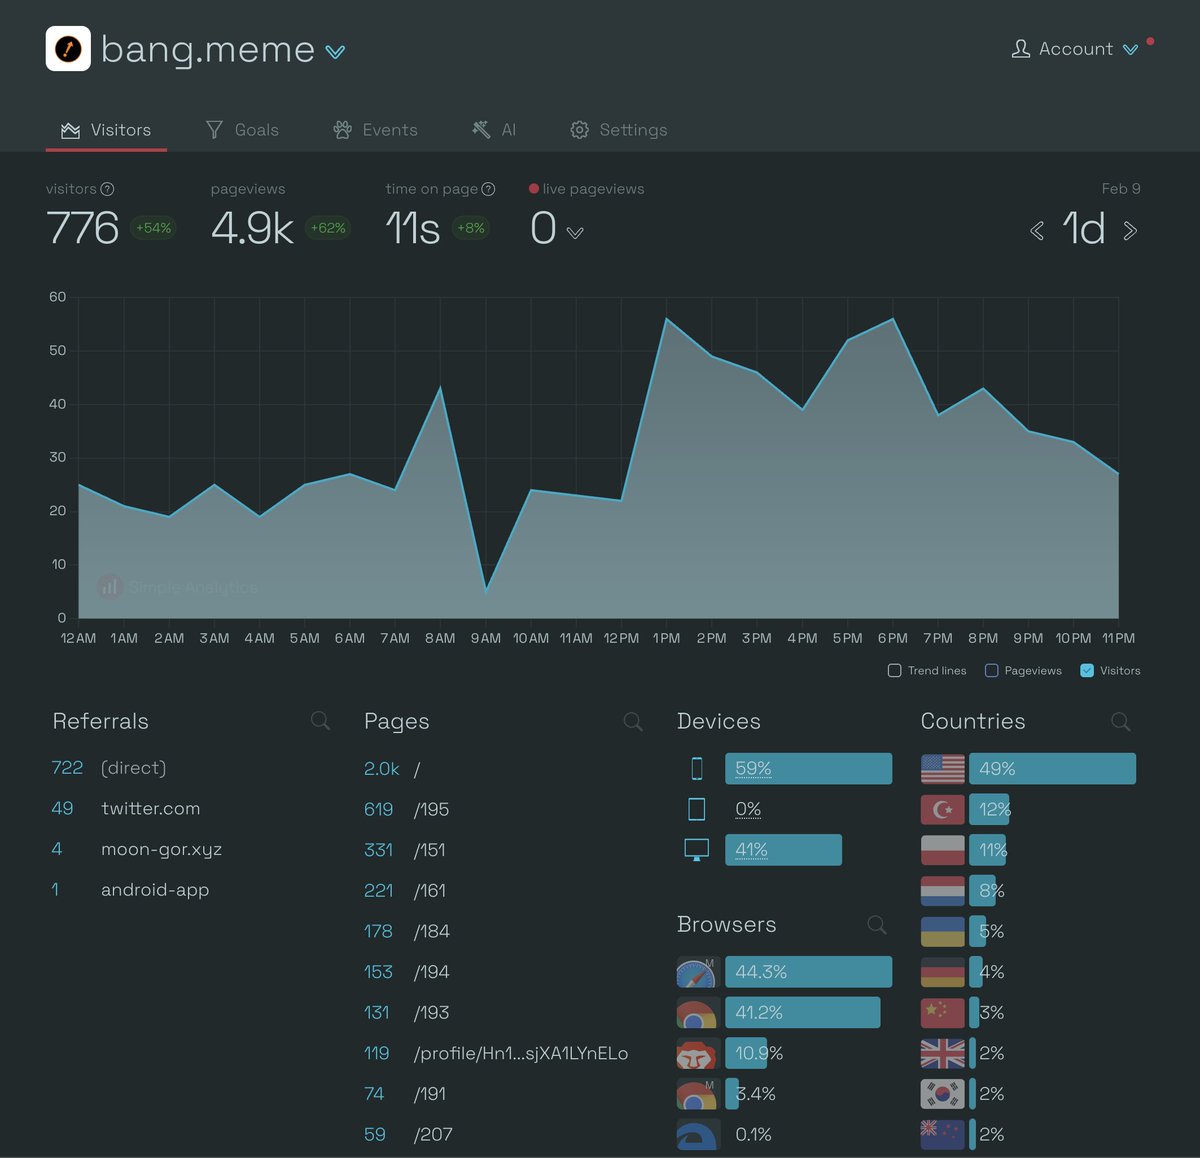Search referrals with the magnifier icon

click(320, 721)
